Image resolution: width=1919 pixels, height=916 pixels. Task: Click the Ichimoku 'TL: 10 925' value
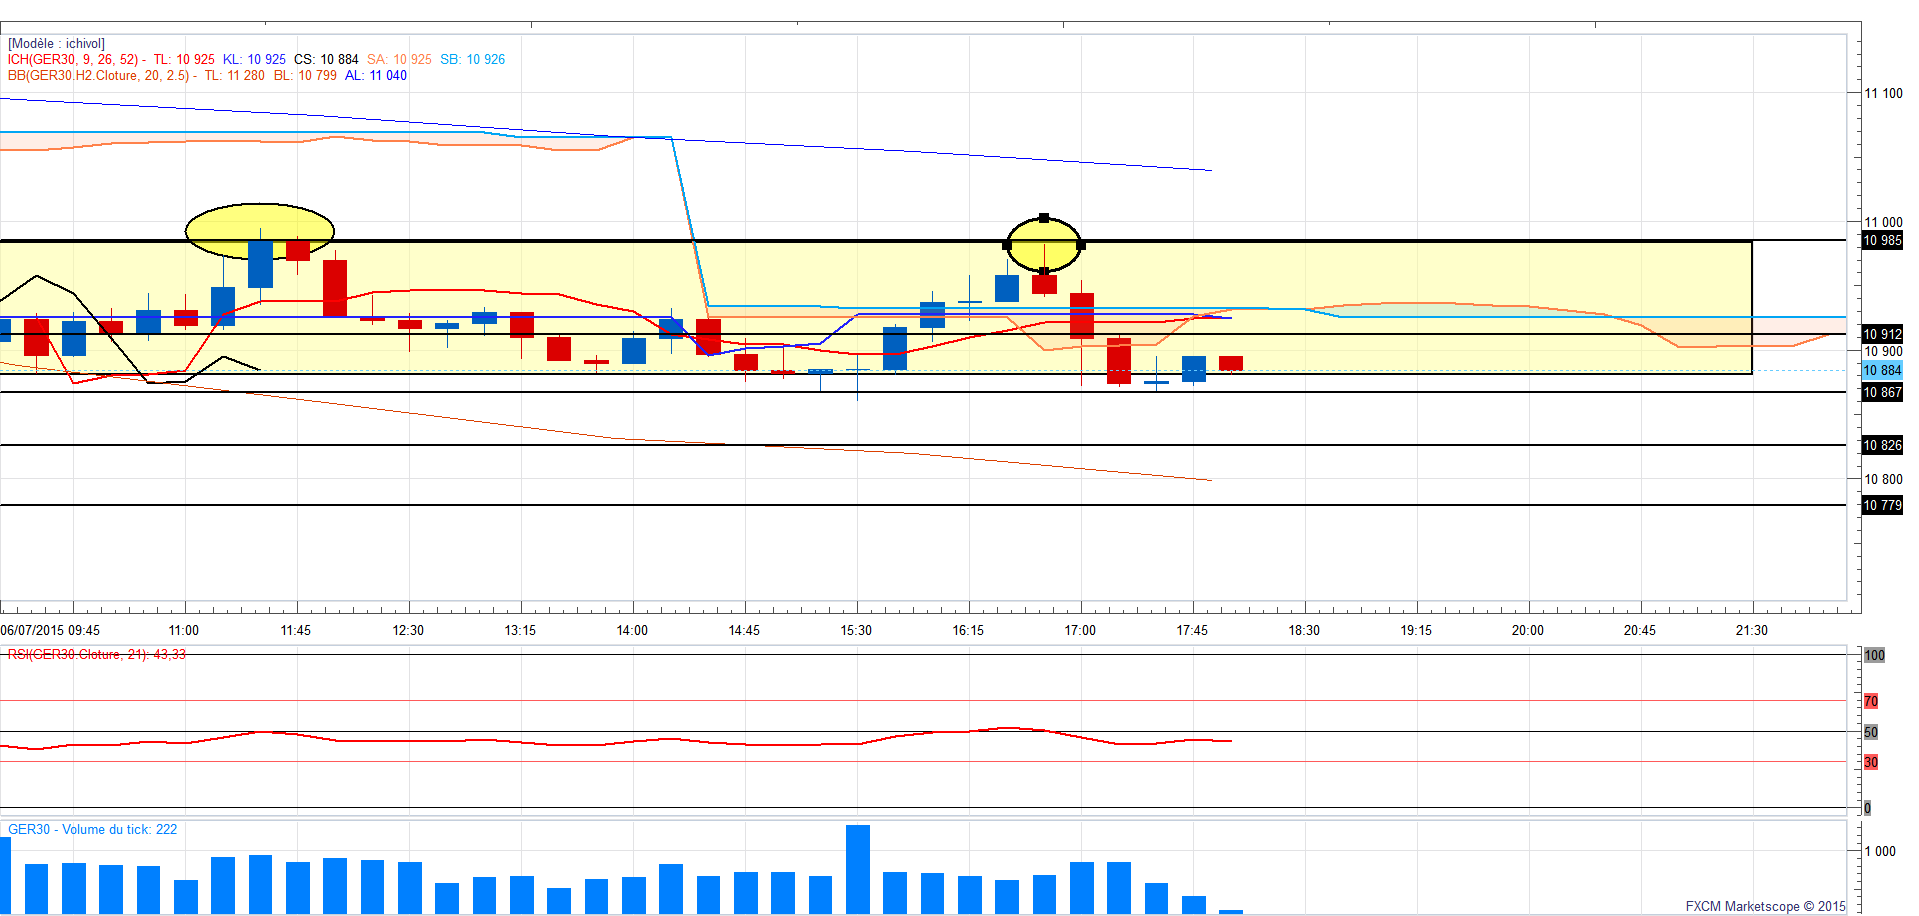click(x=184, y=60)
